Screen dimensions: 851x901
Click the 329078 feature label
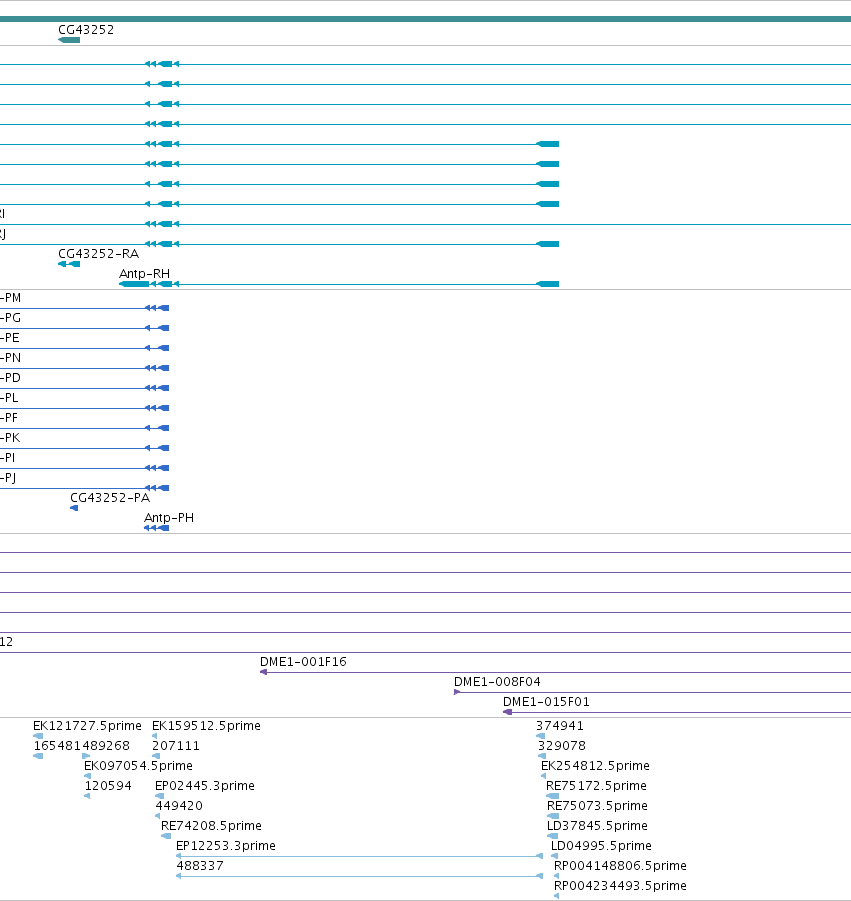(x=562, y=746)
